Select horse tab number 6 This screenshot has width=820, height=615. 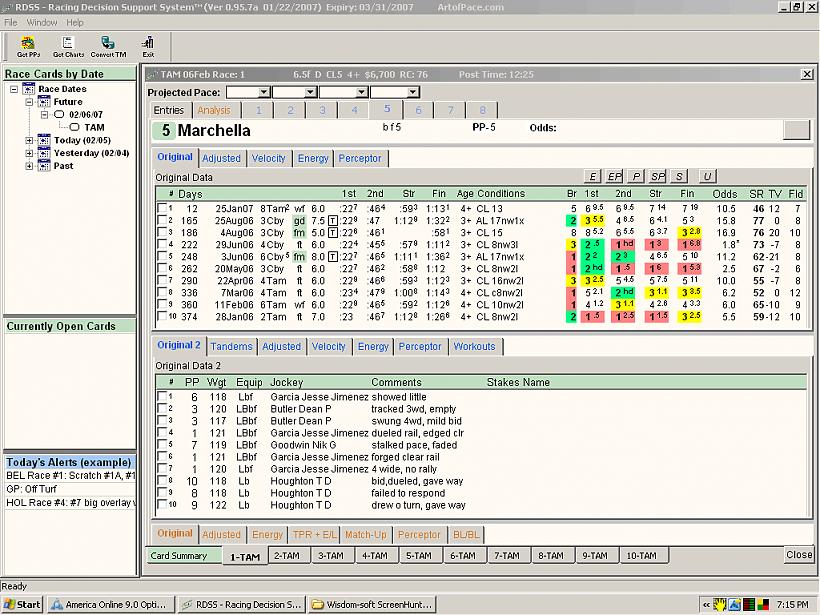tap(418, 110)
